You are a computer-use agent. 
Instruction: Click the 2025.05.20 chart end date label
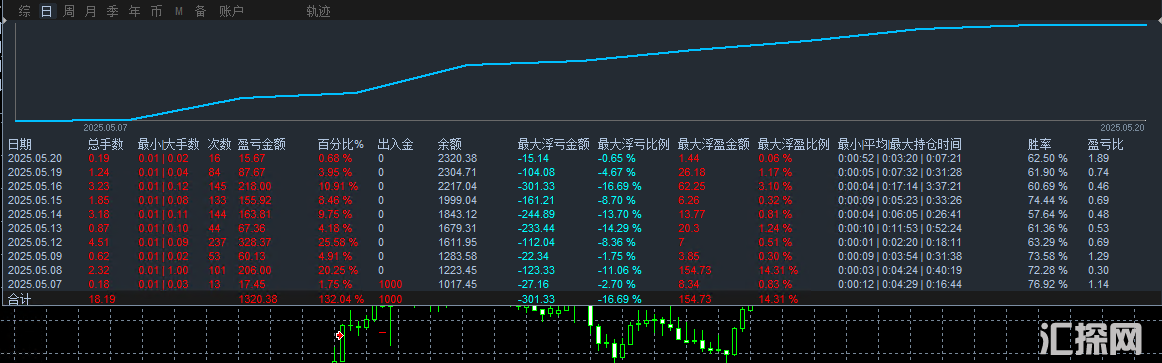click(x=1122, y=127)
